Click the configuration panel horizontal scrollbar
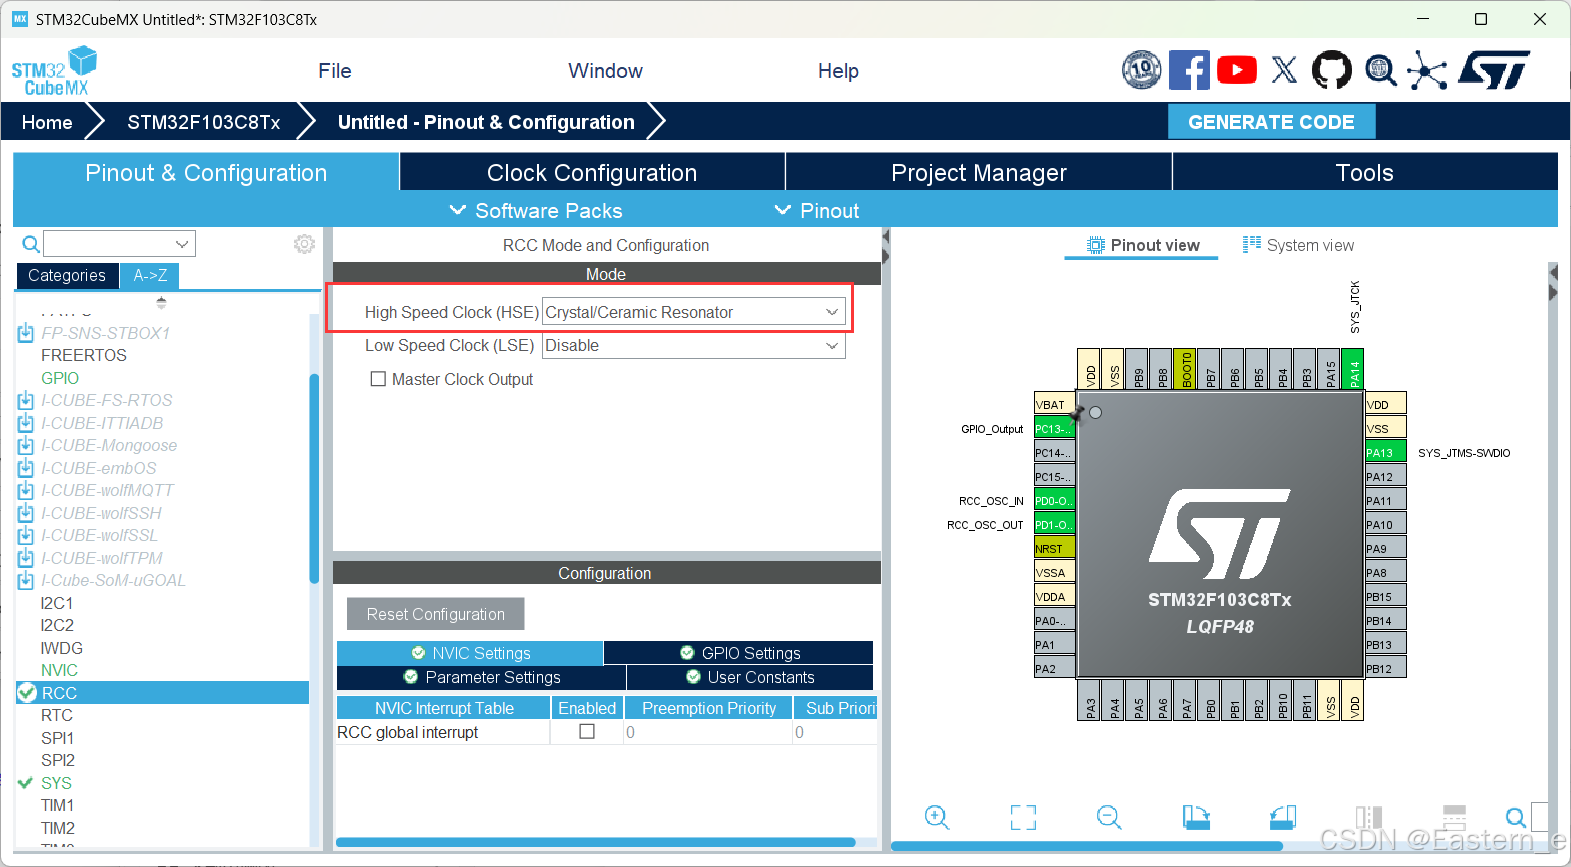The width and height of the screenshot is (1571, 867). click(596, 842)
